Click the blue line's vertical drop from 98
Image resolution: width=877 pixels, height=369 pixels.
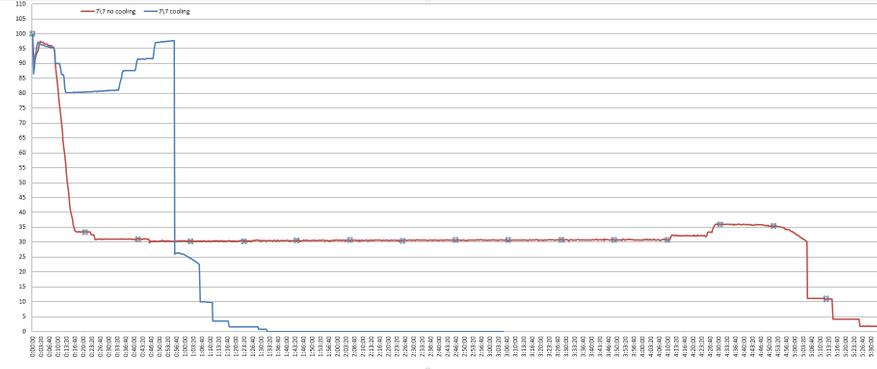(x=175, y=146)
